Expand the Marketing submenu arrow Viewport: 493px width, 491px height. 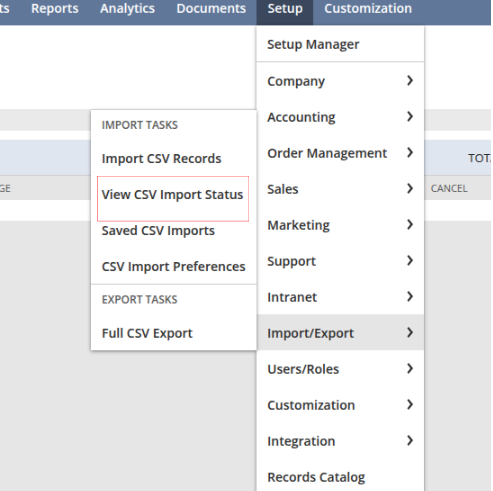tap(410, 224)
